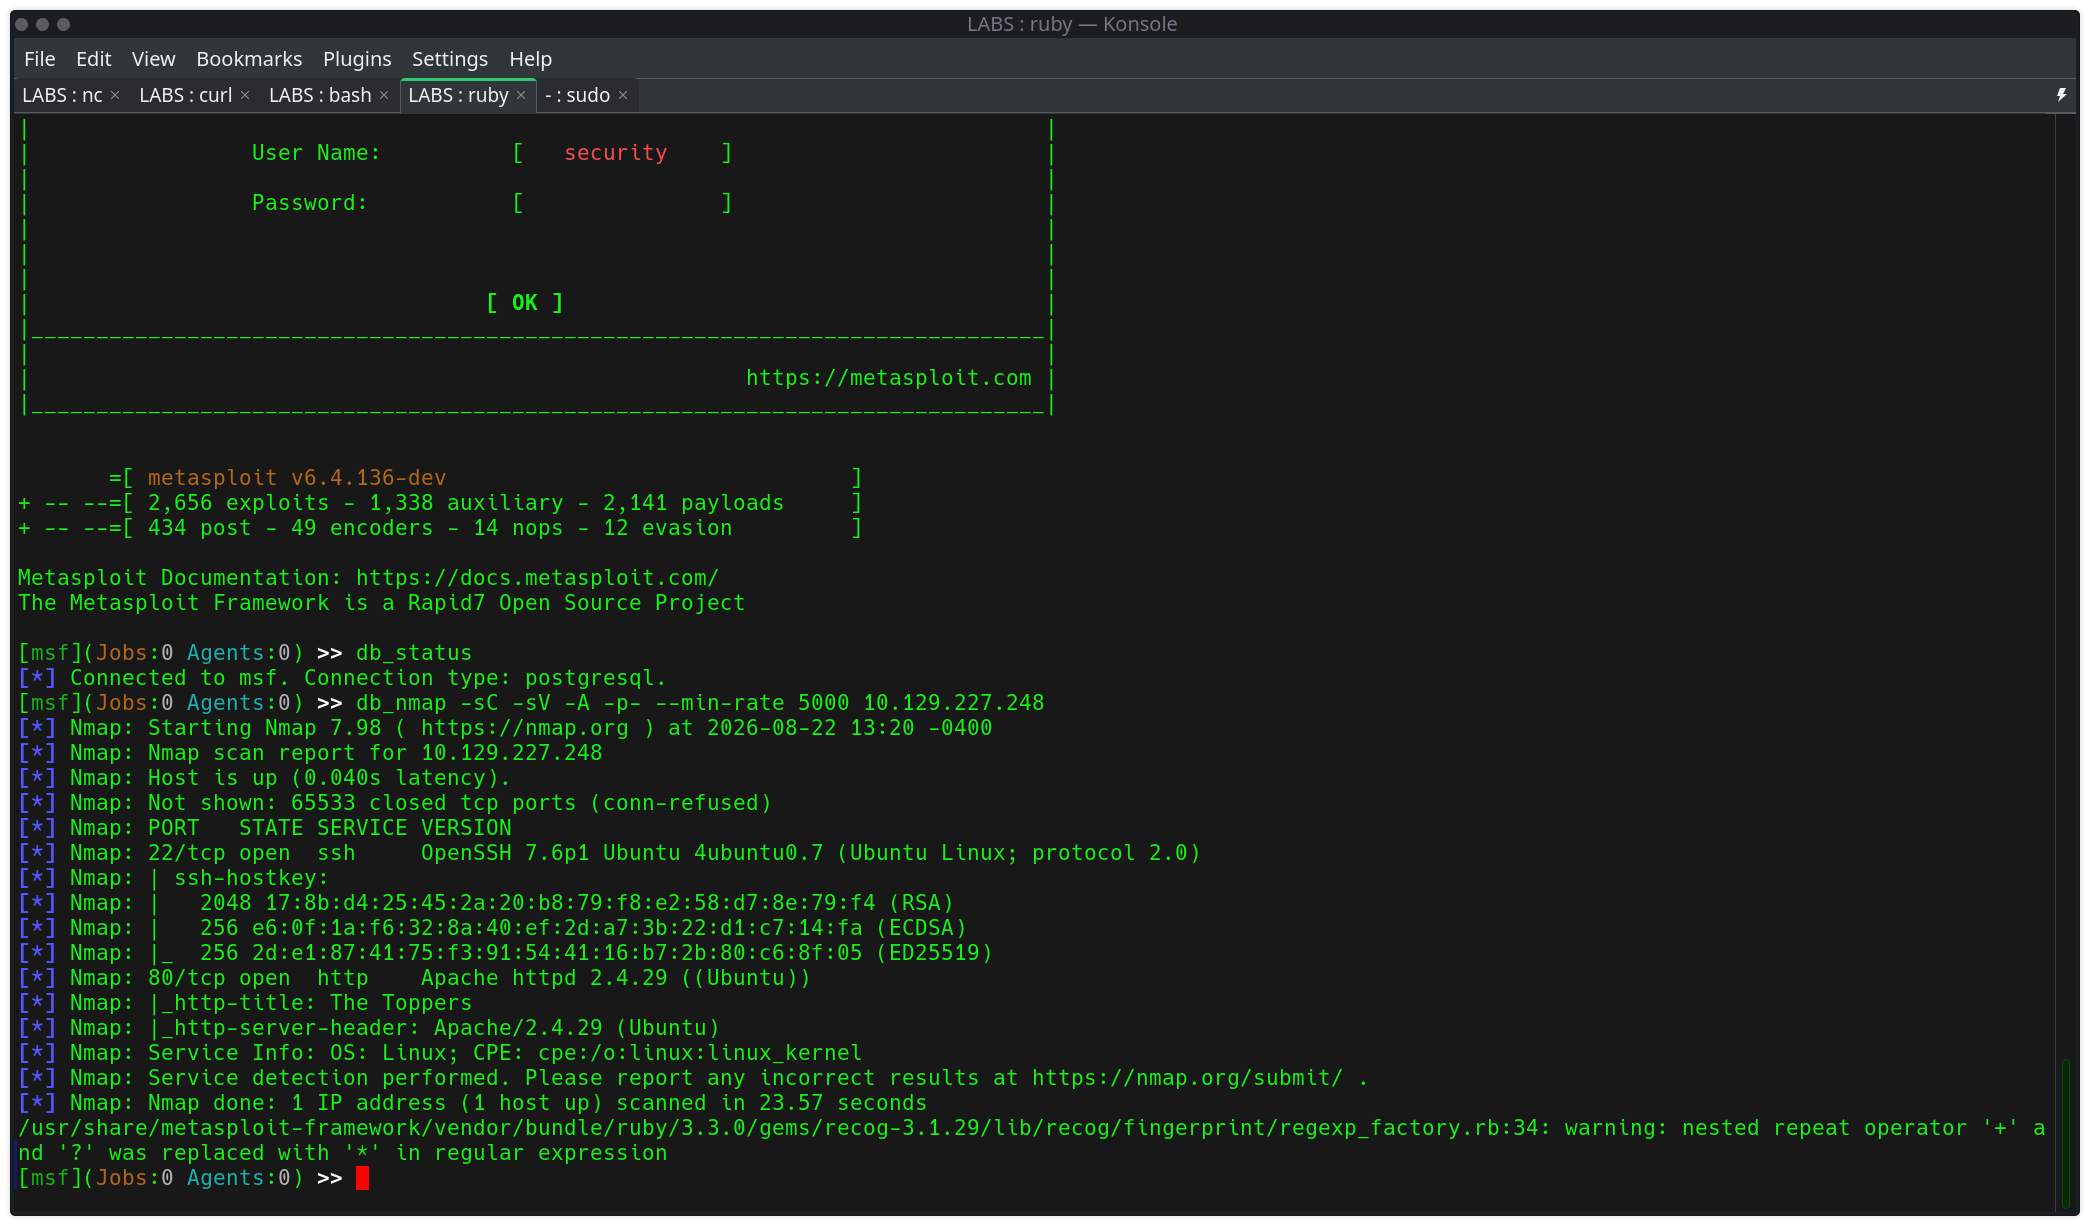Image resolution: width=2090 pixels, height=1226 pixels.
Task: Open the Plugins menu
Action: pos(357,59)
